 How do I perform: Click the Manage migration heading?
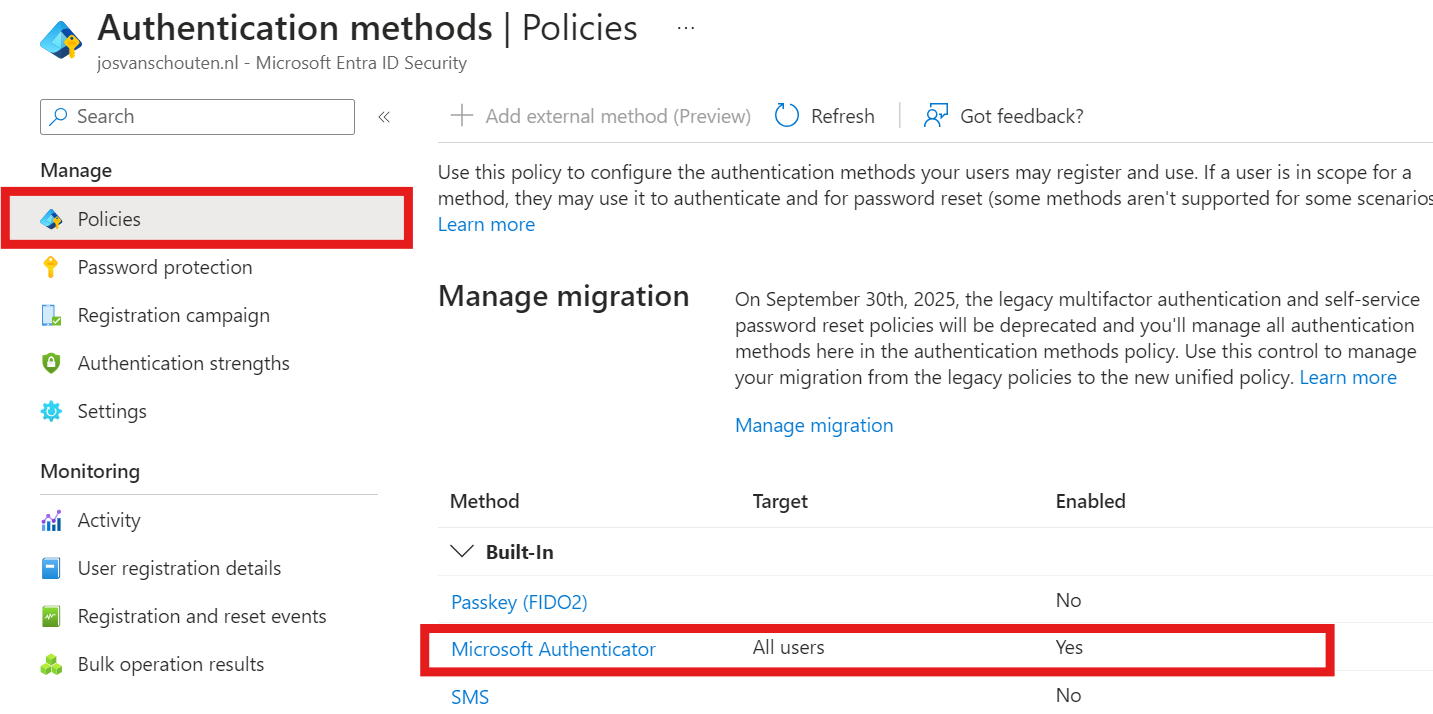pyautogui.click(x=563, y=296)
